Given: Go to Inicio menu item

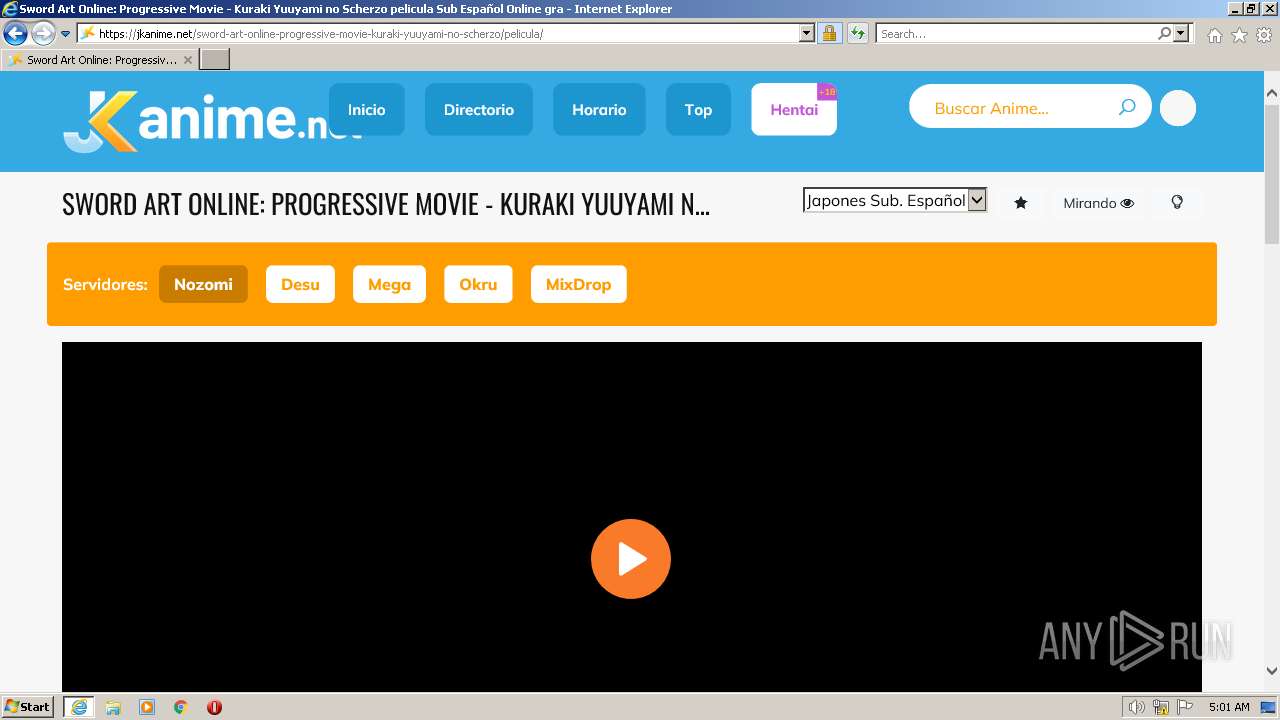Looking at the screenshot, I should pos(367,110).
